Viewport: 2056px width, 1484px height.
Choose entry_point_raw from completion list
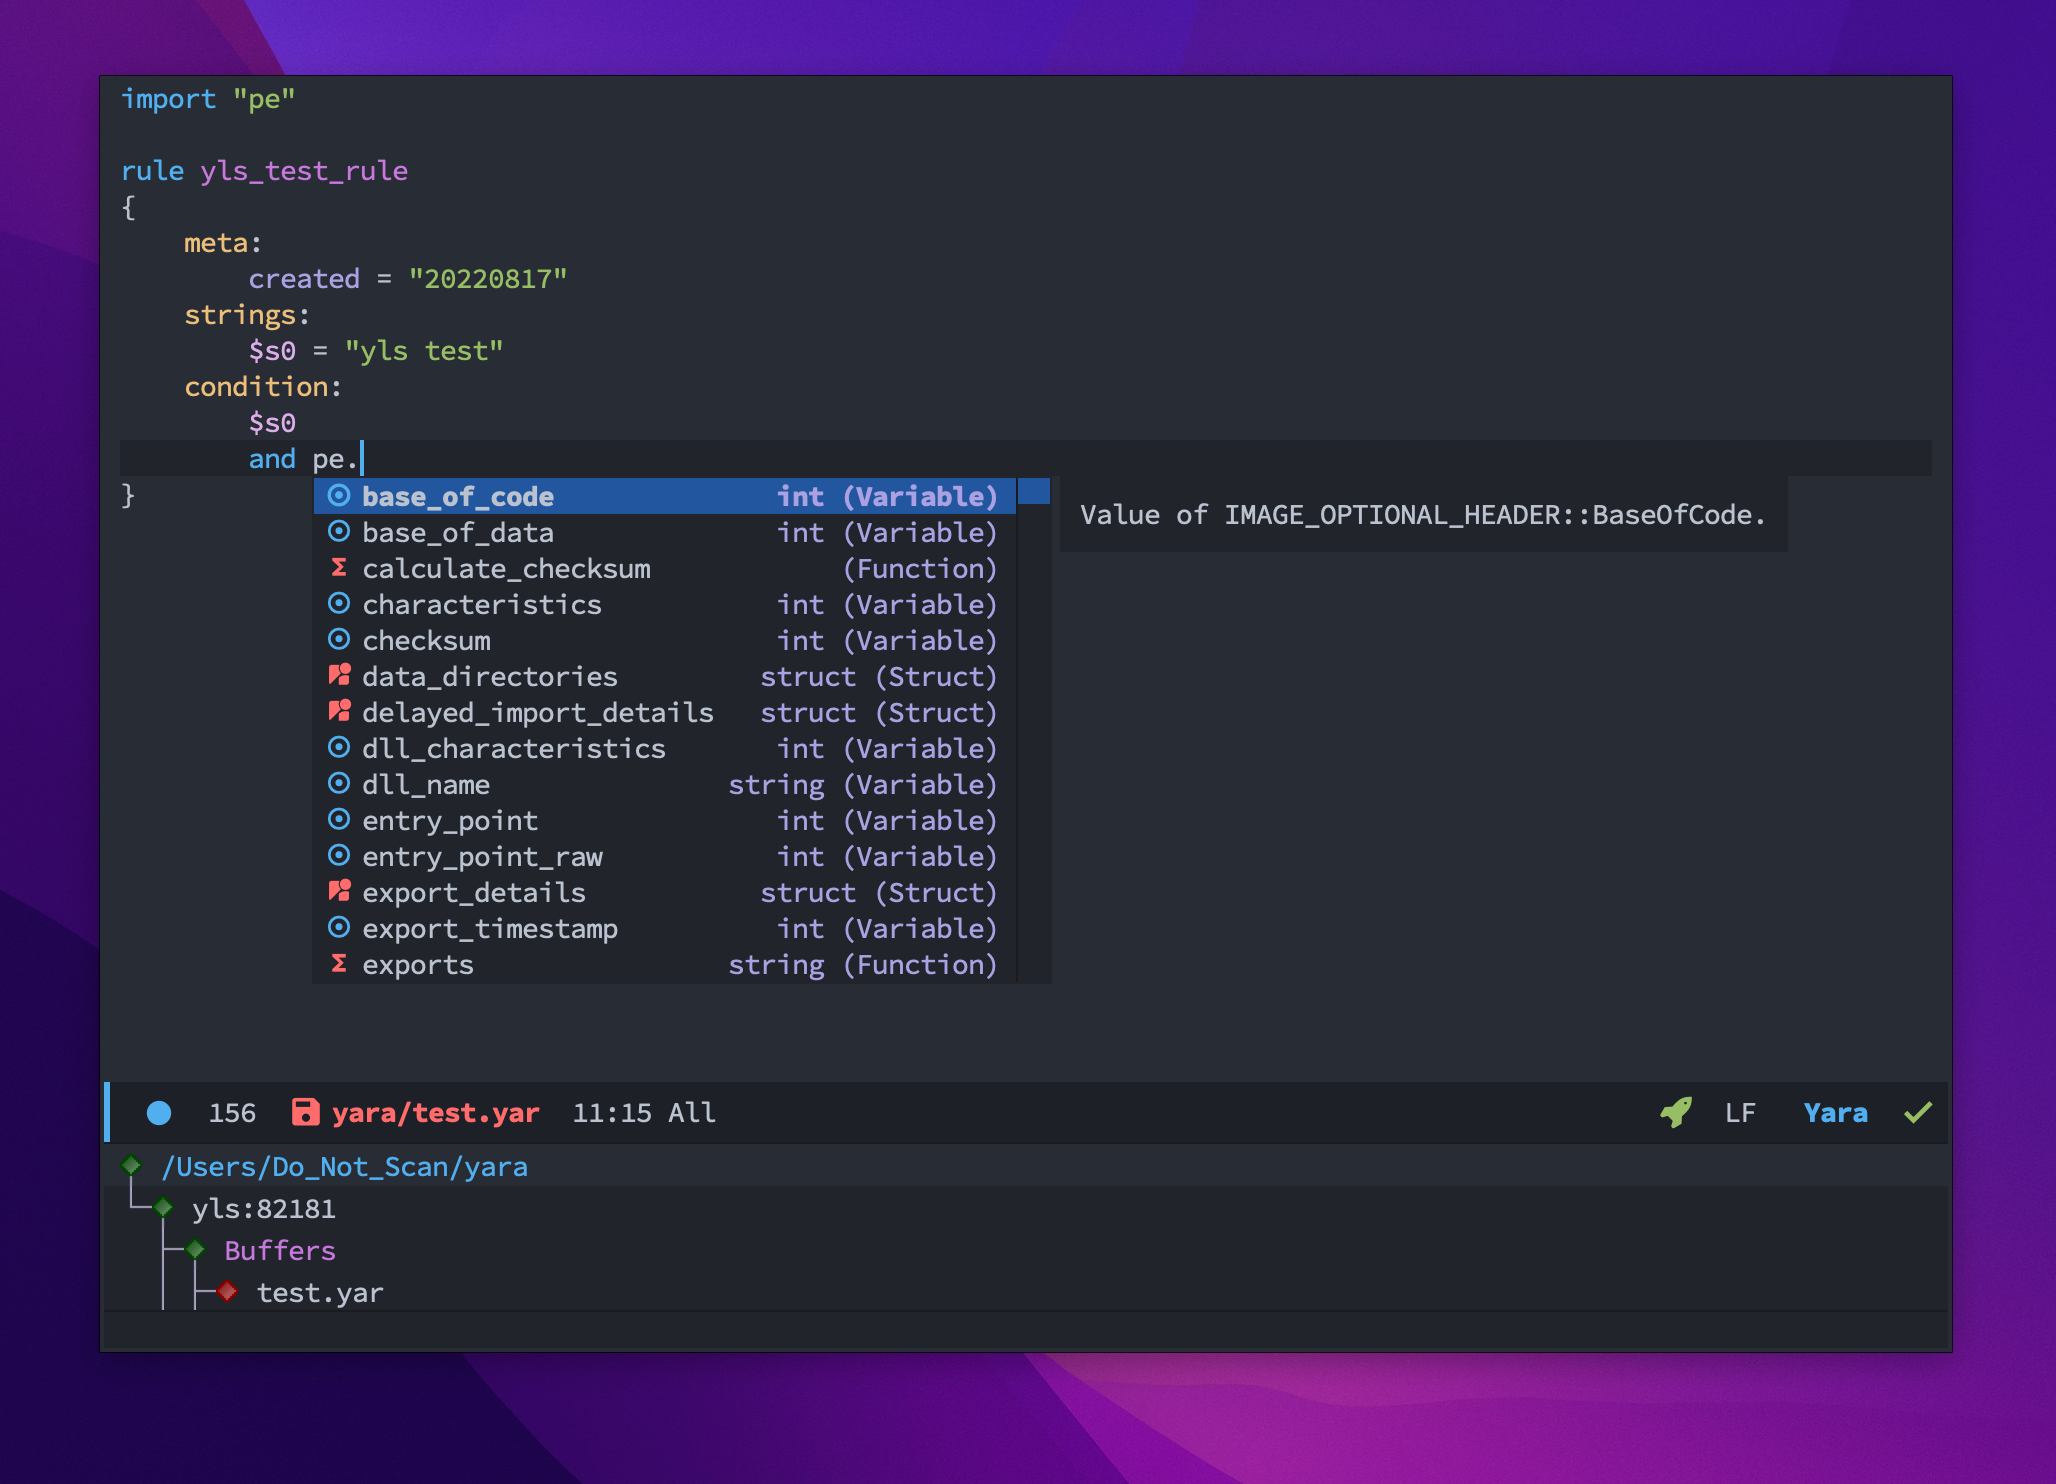(x=482, y=857)
